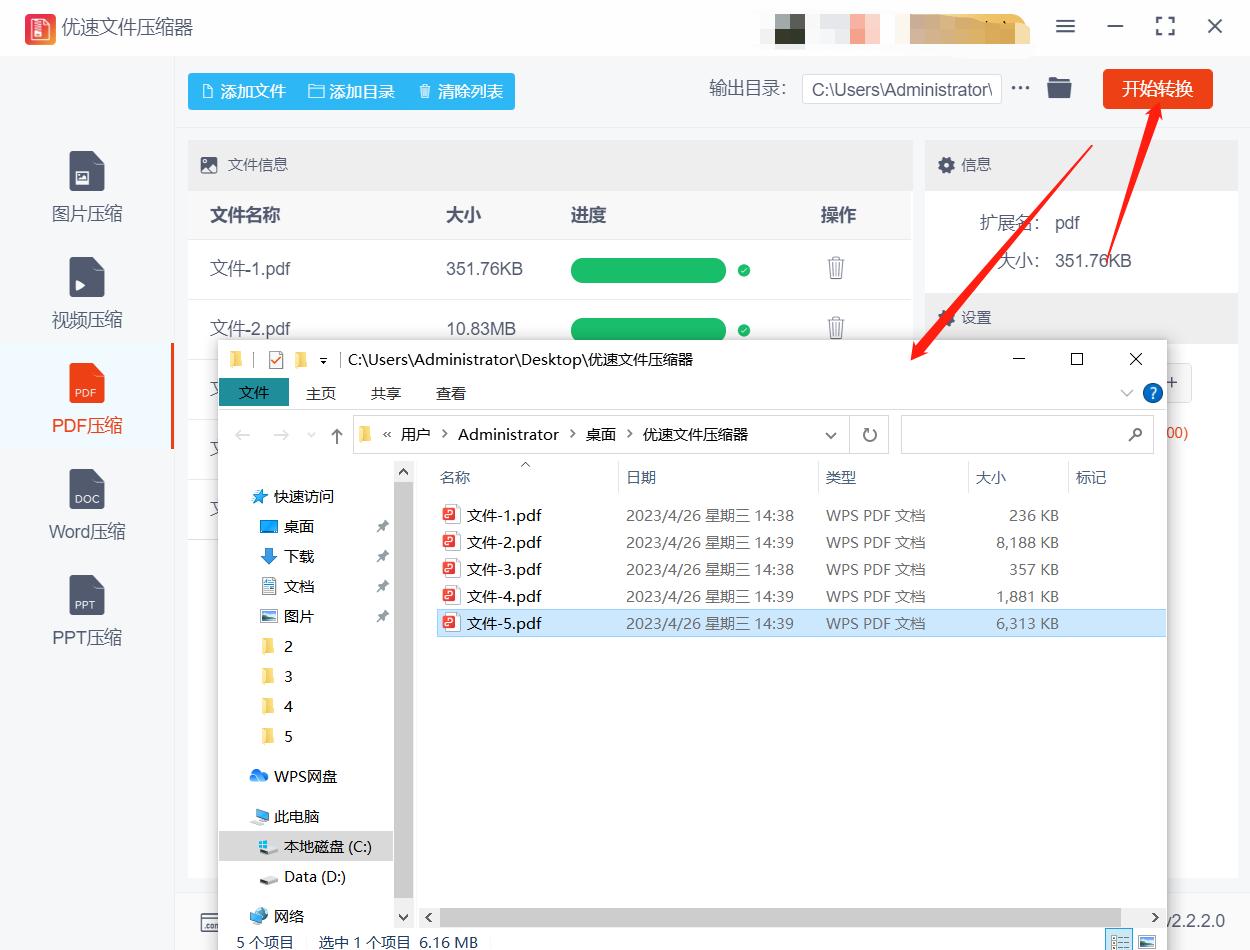Screen dimensions: 1250x950
Task: Unpin 下载 from Quick access
Action: click(x=382, y=558)
